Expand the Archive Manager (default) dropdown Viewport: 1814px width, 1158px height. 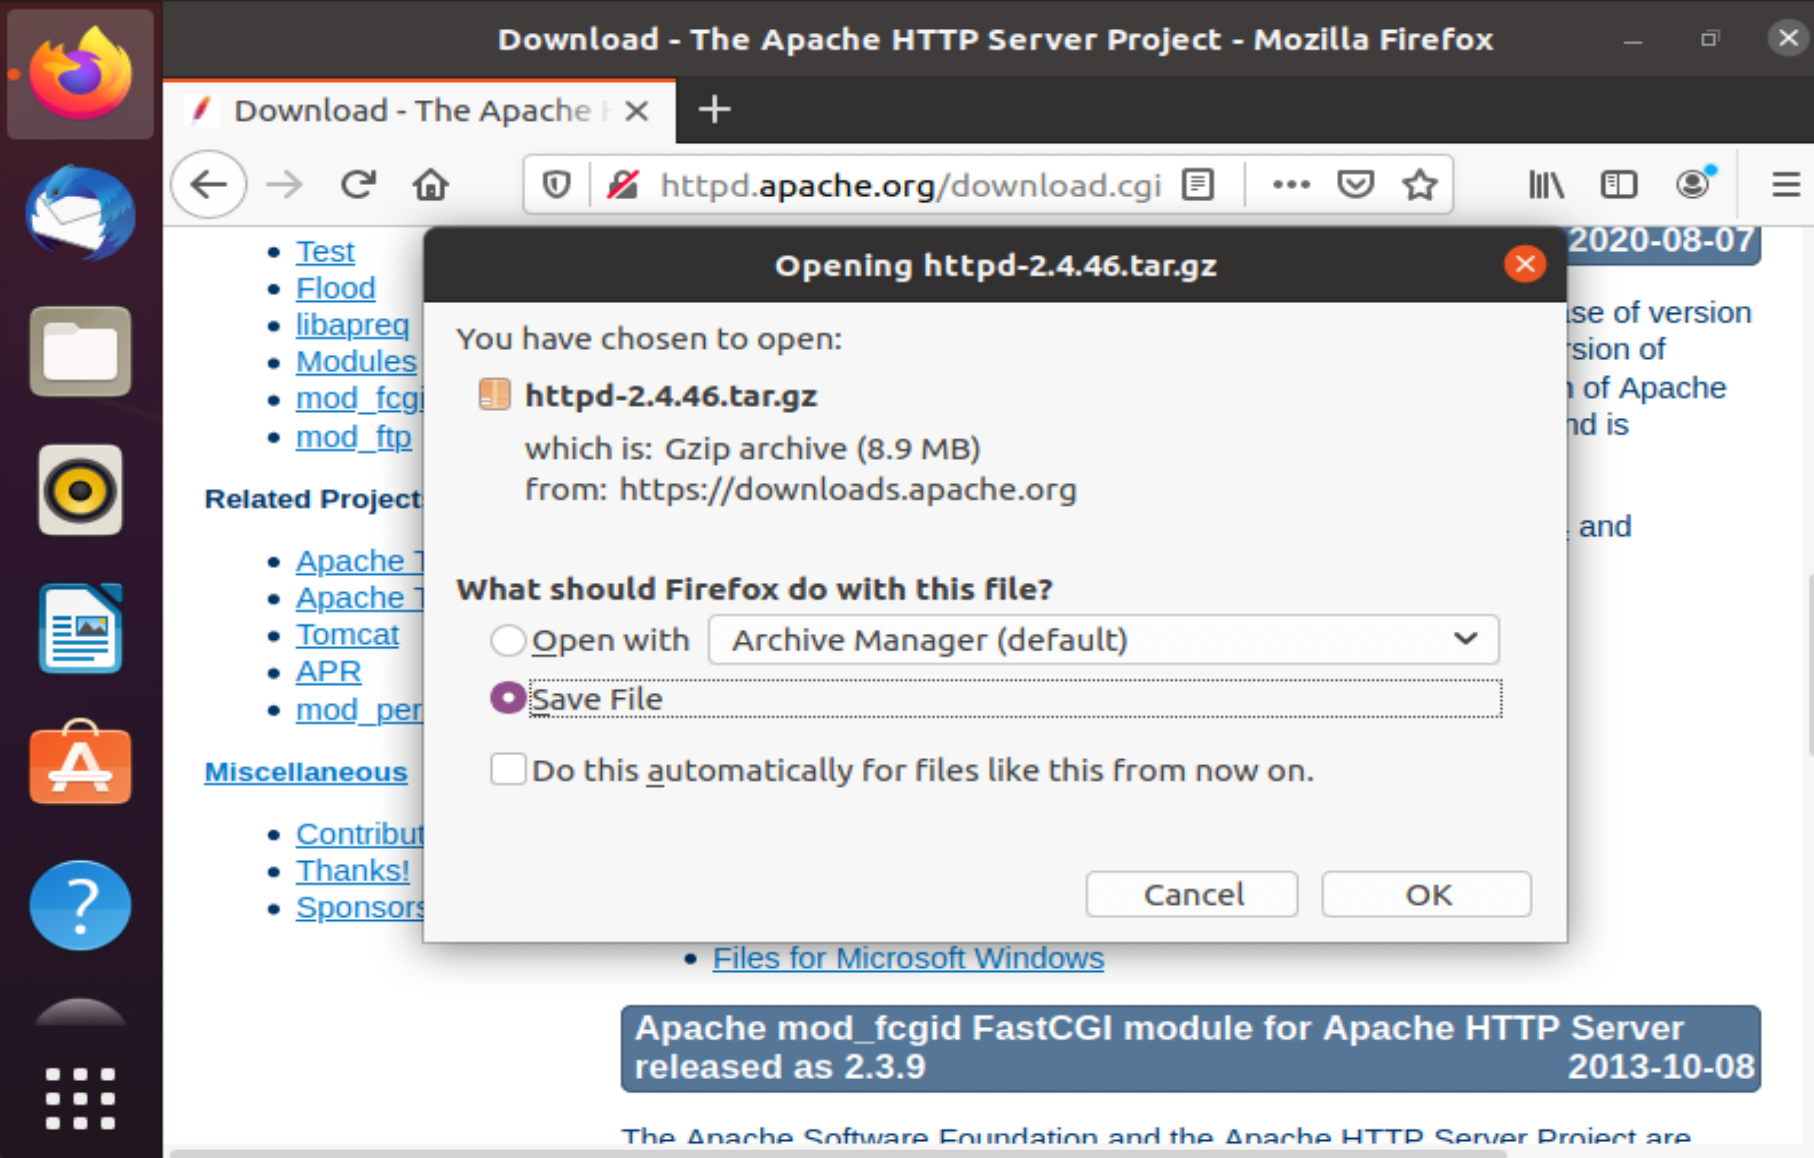coord(1104,640)
